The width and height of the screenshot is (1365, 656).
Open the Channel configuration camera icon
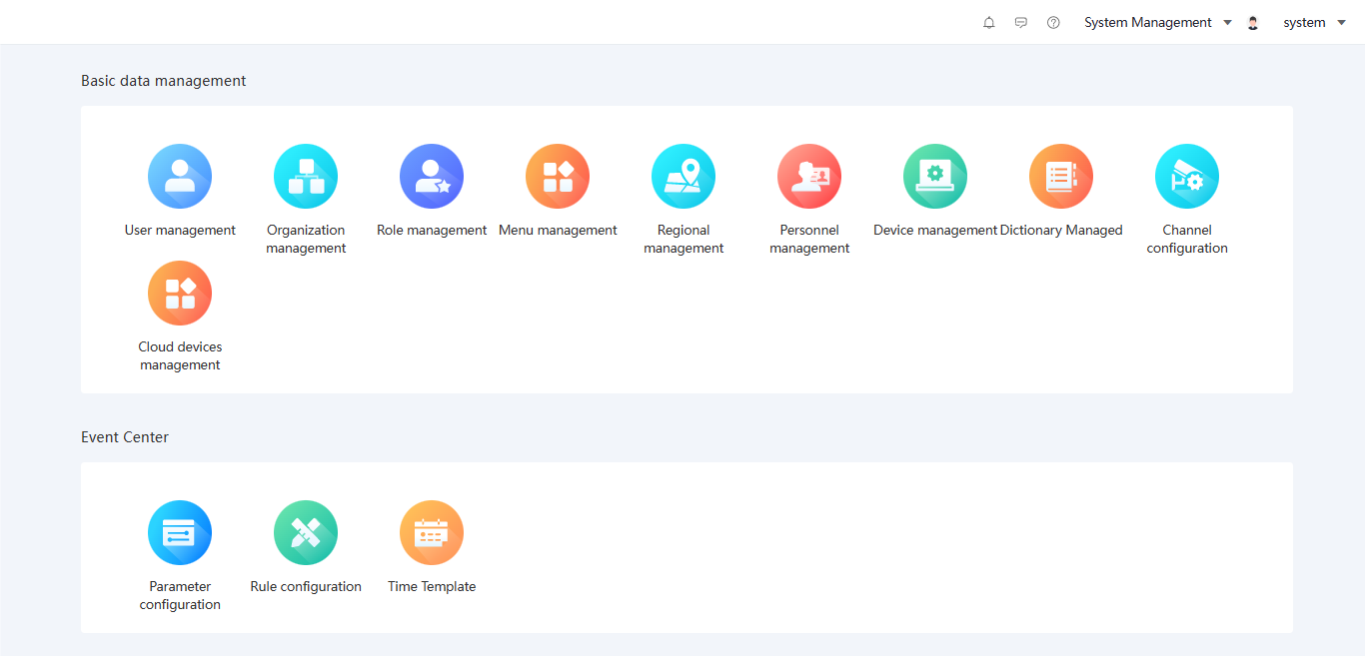click(1187, 176)
